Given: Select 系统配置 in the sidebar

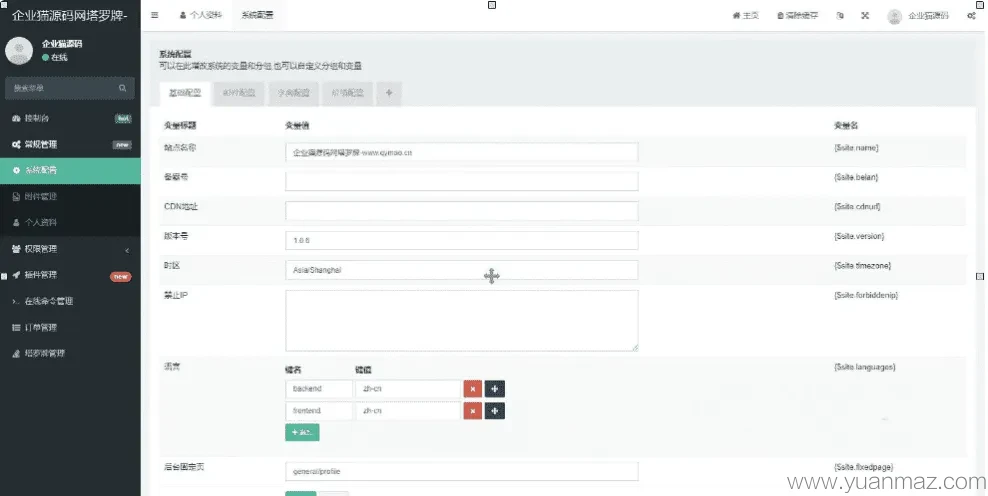Looking at the screenshot, I should pyautogui.click(x=70, y=170).
